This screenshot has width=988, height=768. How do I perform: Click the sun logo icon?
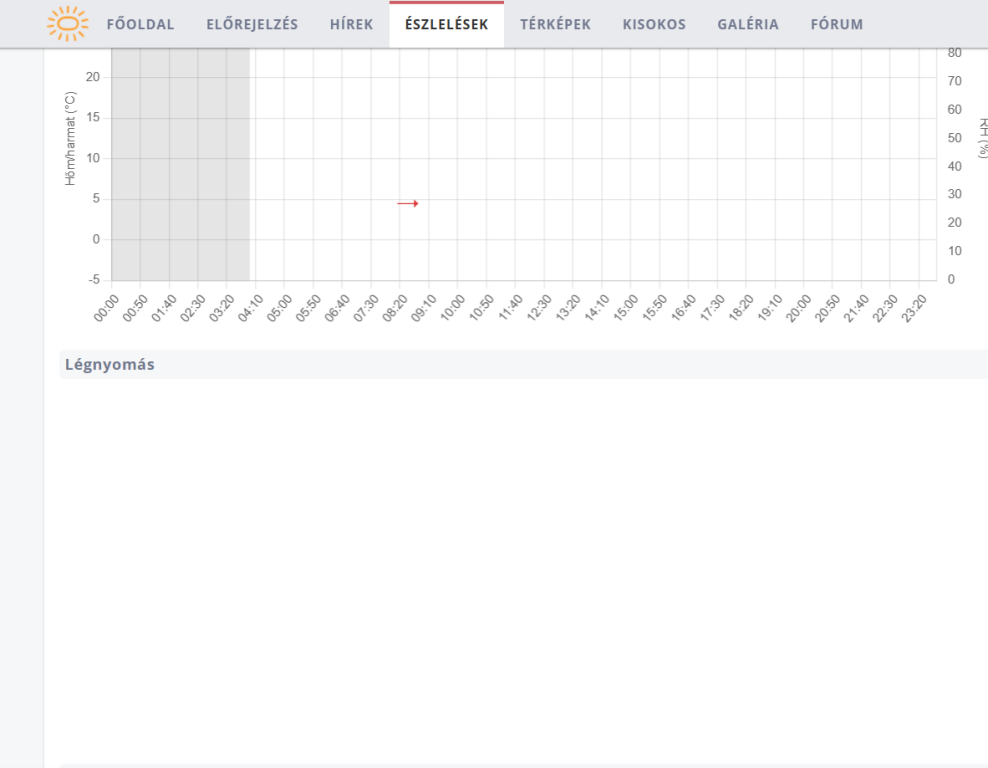click(x=67, y=24)
